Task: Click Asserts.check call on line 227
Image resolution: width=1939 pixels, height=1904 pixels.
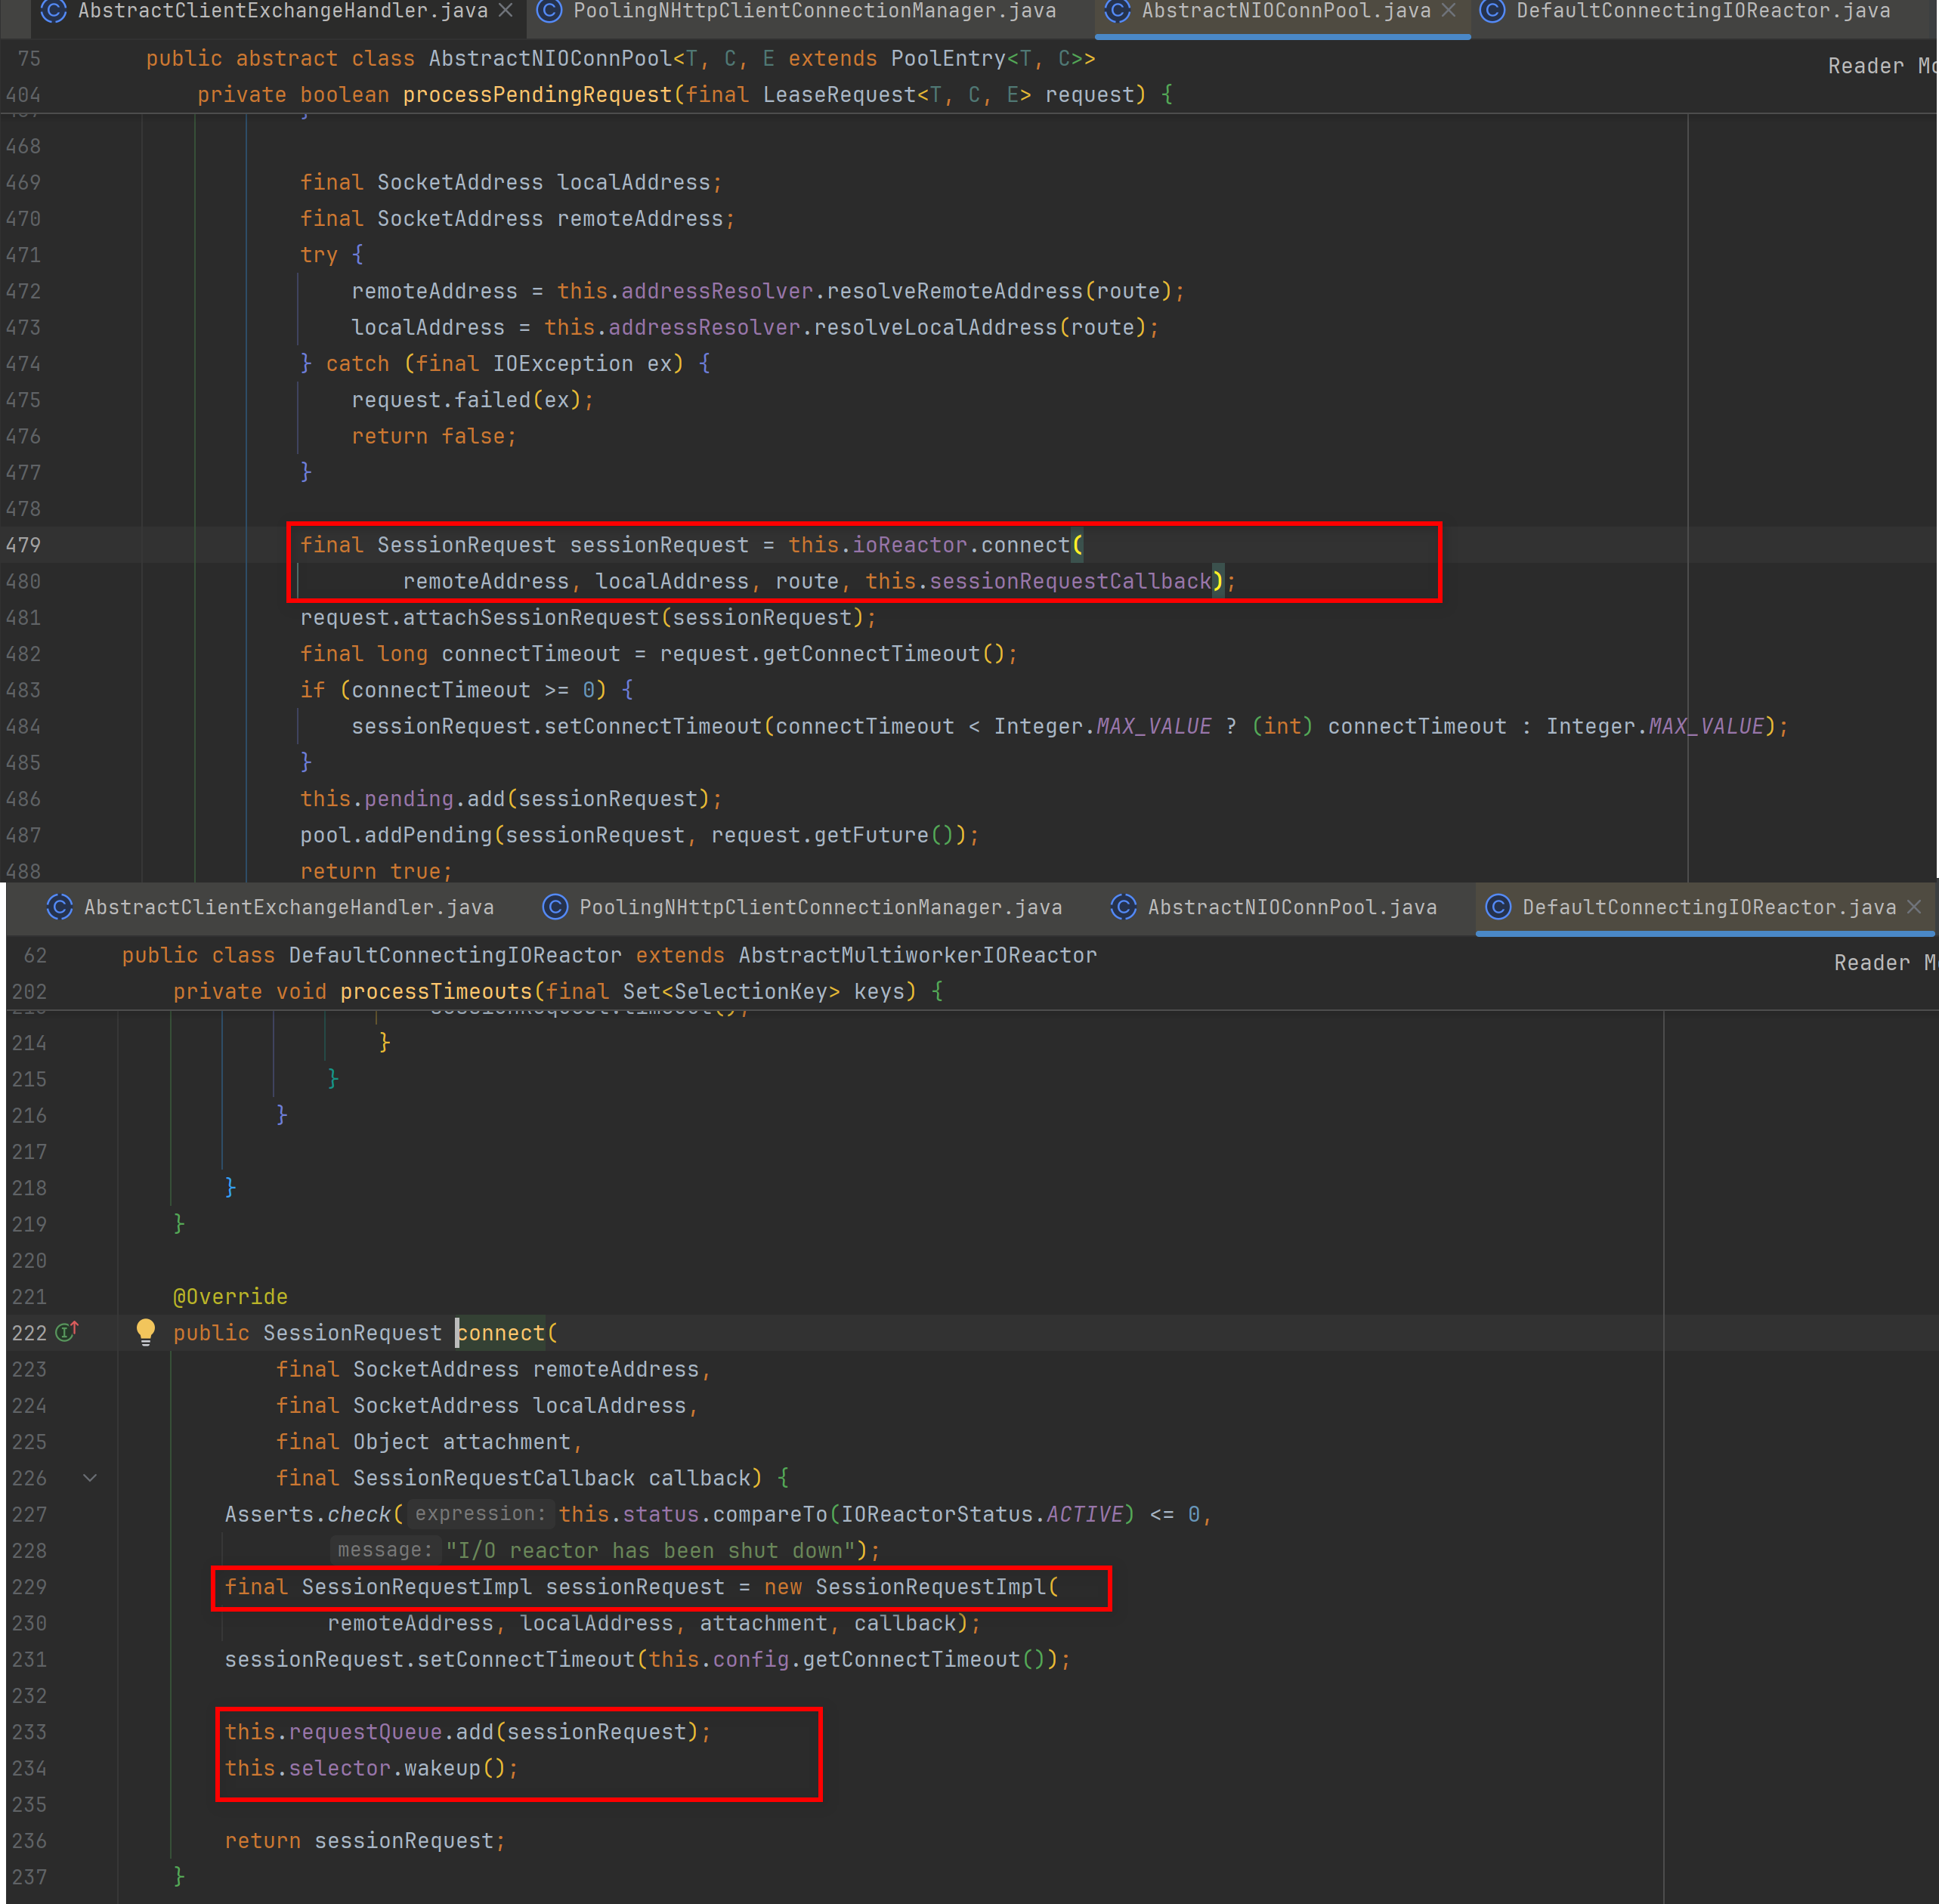Action: 308,1514
